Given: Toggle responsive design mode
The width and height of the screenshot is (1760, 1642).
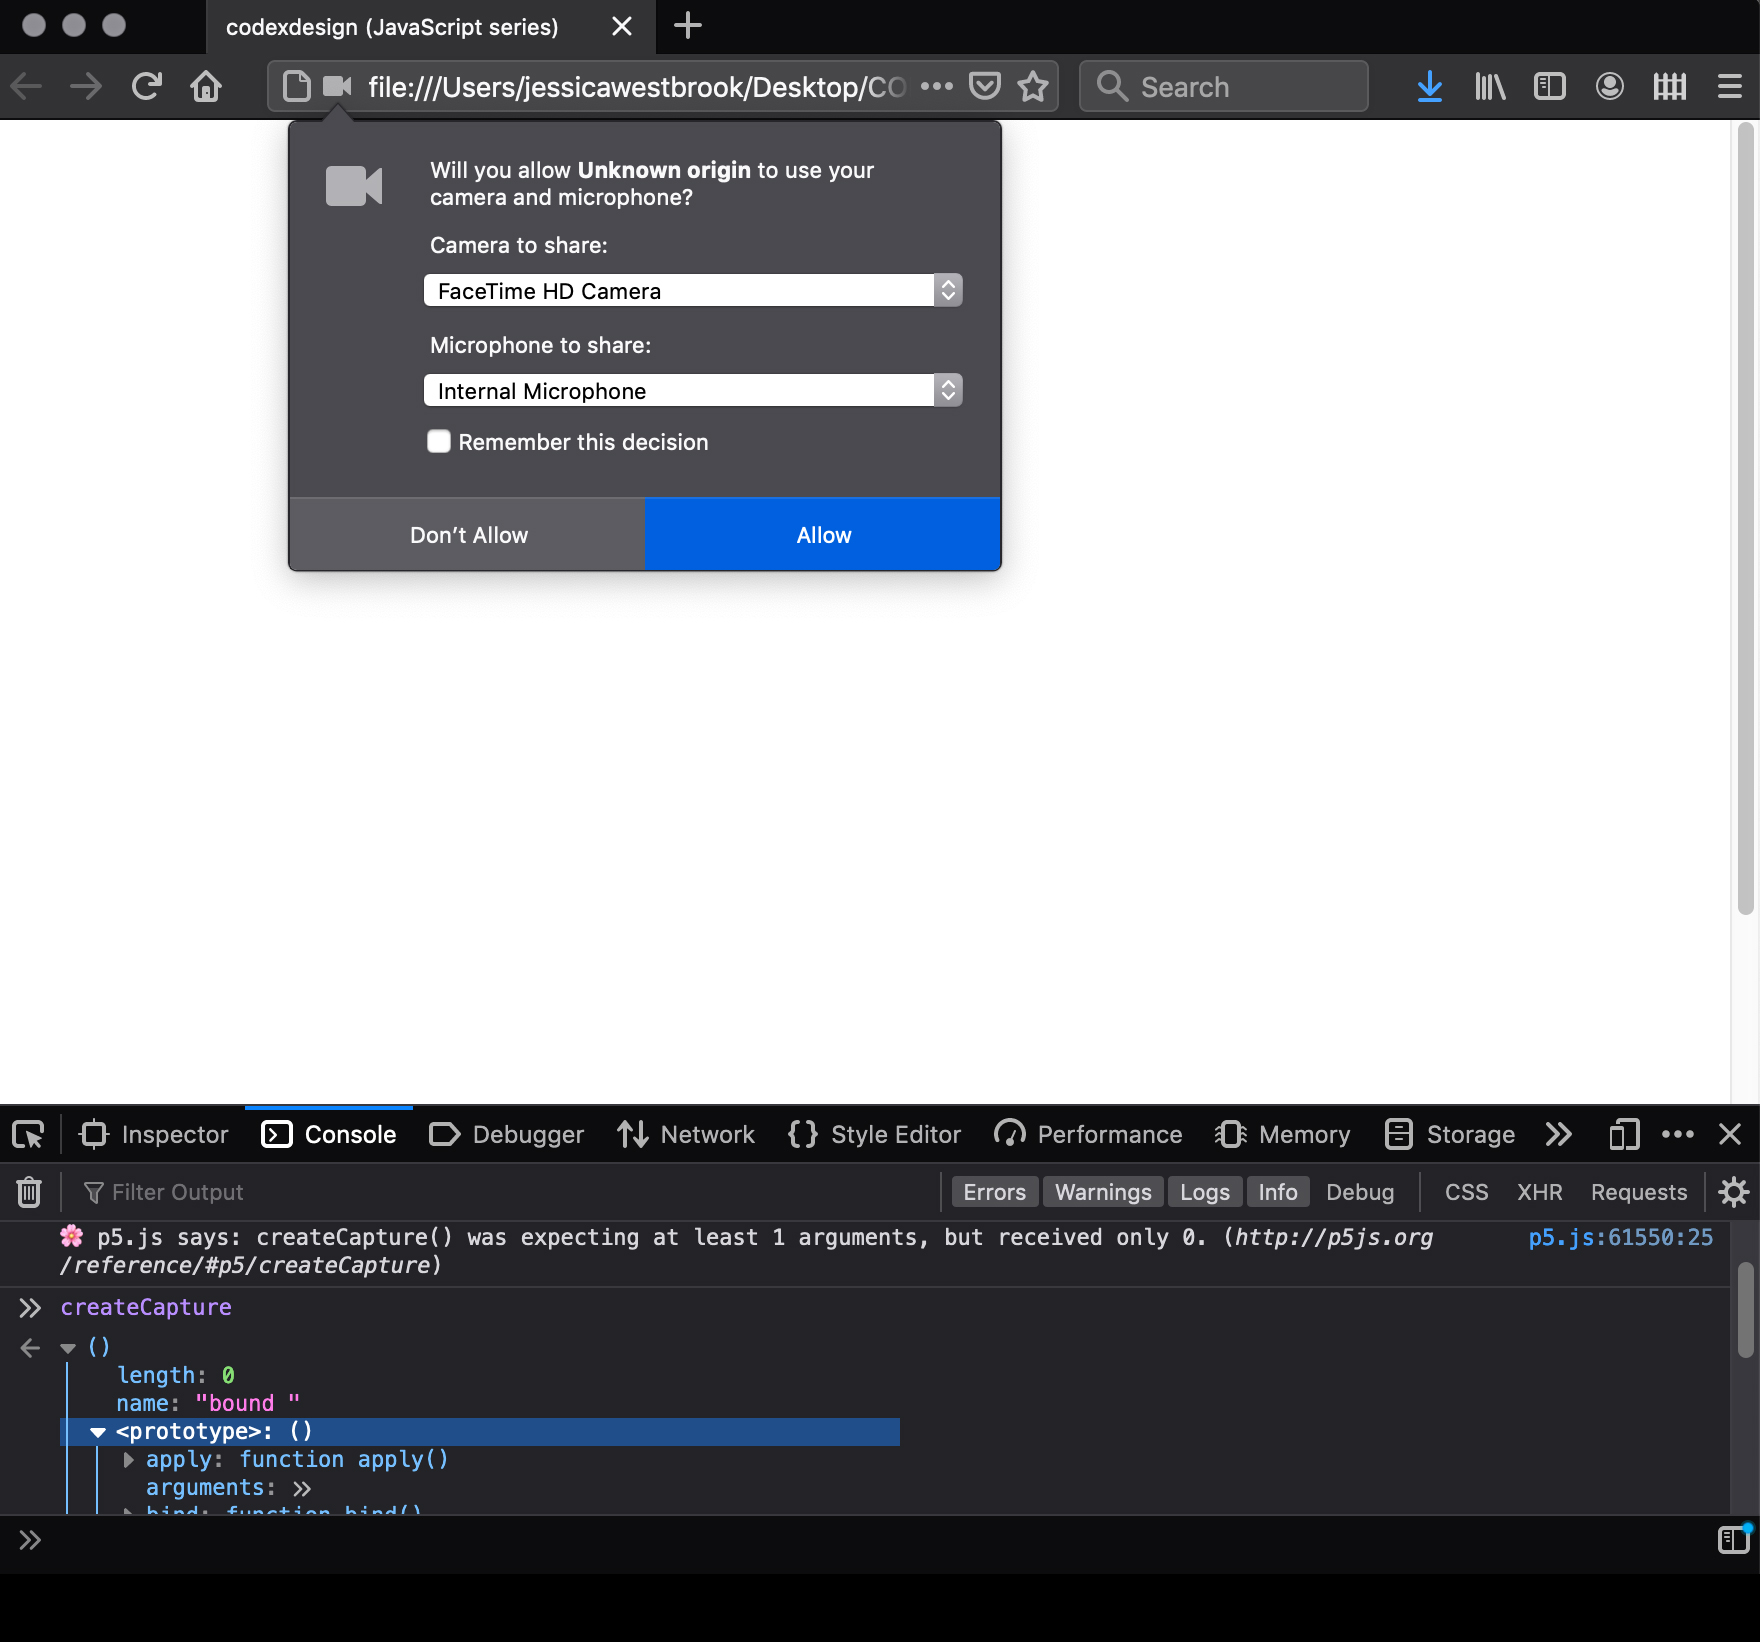Looking at the screenshot, I should [1624, 1134].
